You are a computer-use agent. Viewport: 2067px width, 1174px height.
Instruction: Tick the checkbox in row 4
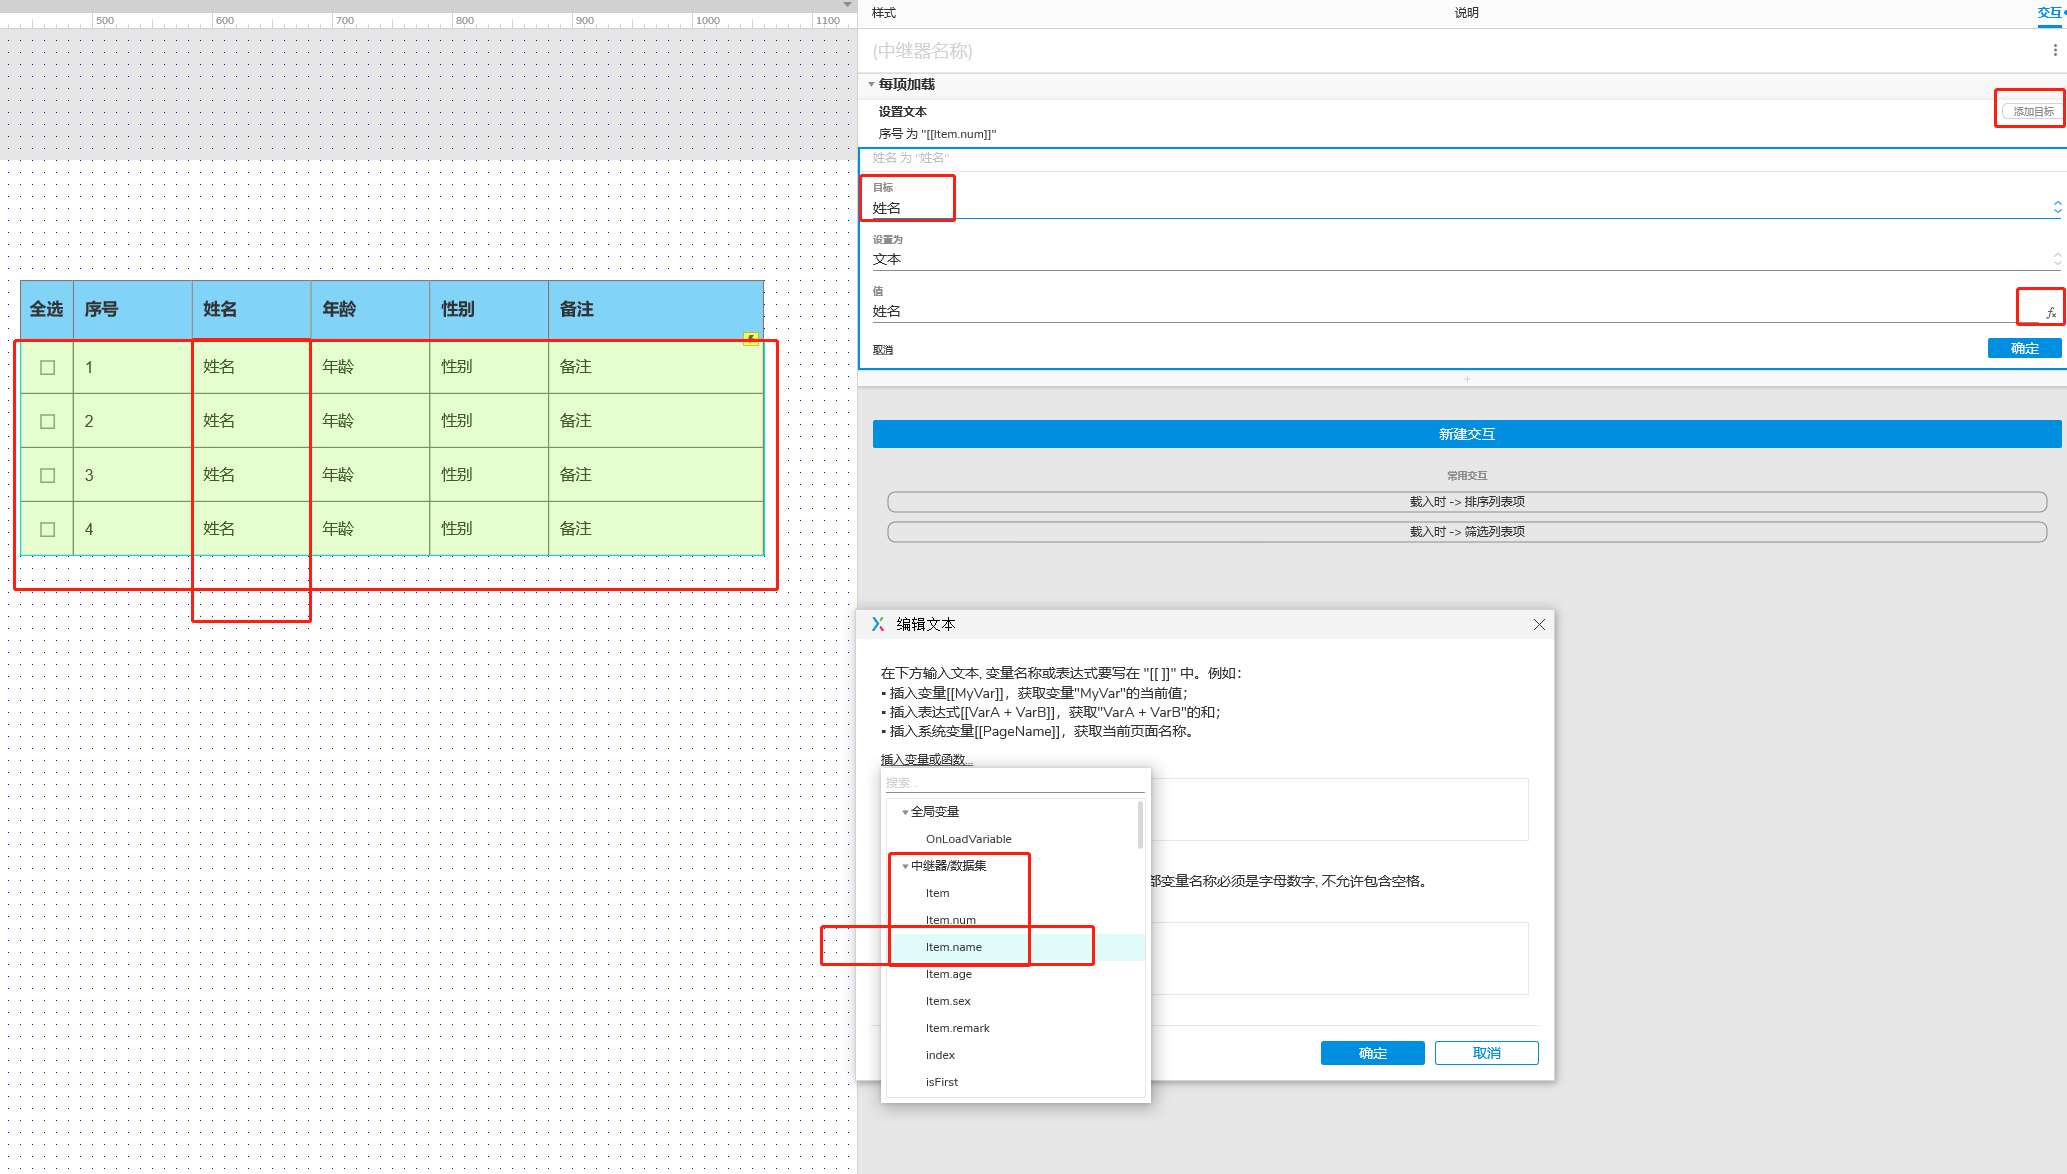click(47, 529)
